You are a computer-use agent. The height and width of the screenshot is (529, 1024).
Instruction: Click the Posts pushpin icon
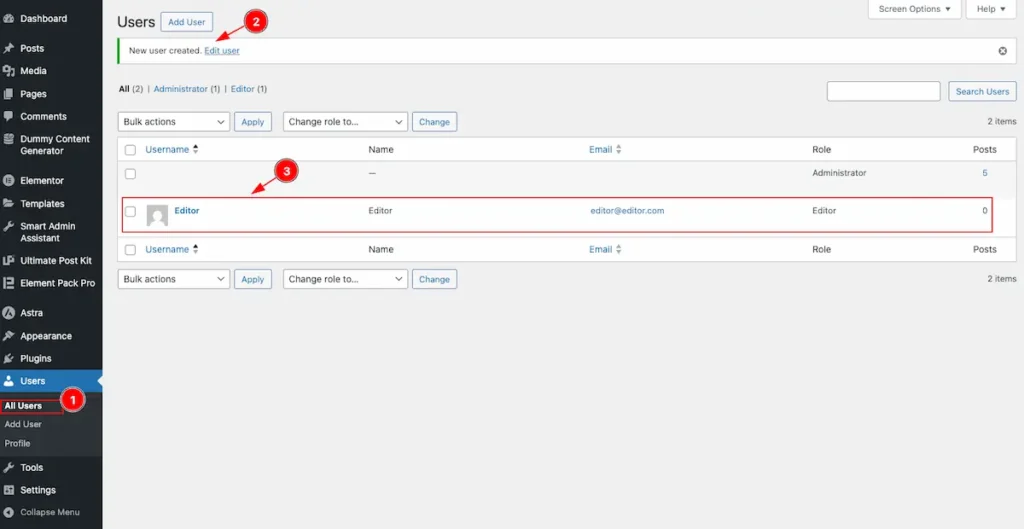pos(8,48)
